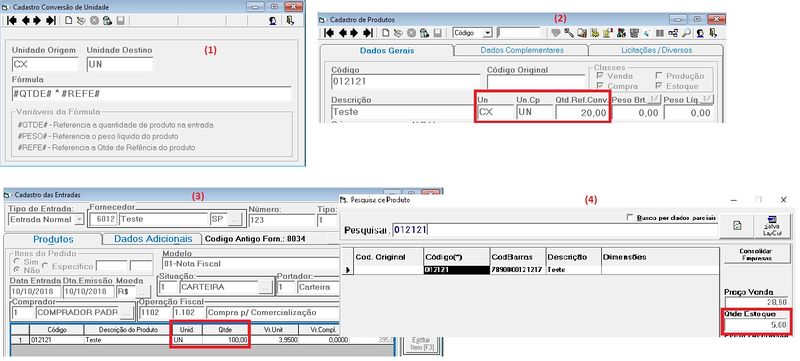The height and width of the screenshot is (361, 800).
Task: Click edit pencil icon in Conversão de Unidade toolbar
Action: (x=81, y=21)
